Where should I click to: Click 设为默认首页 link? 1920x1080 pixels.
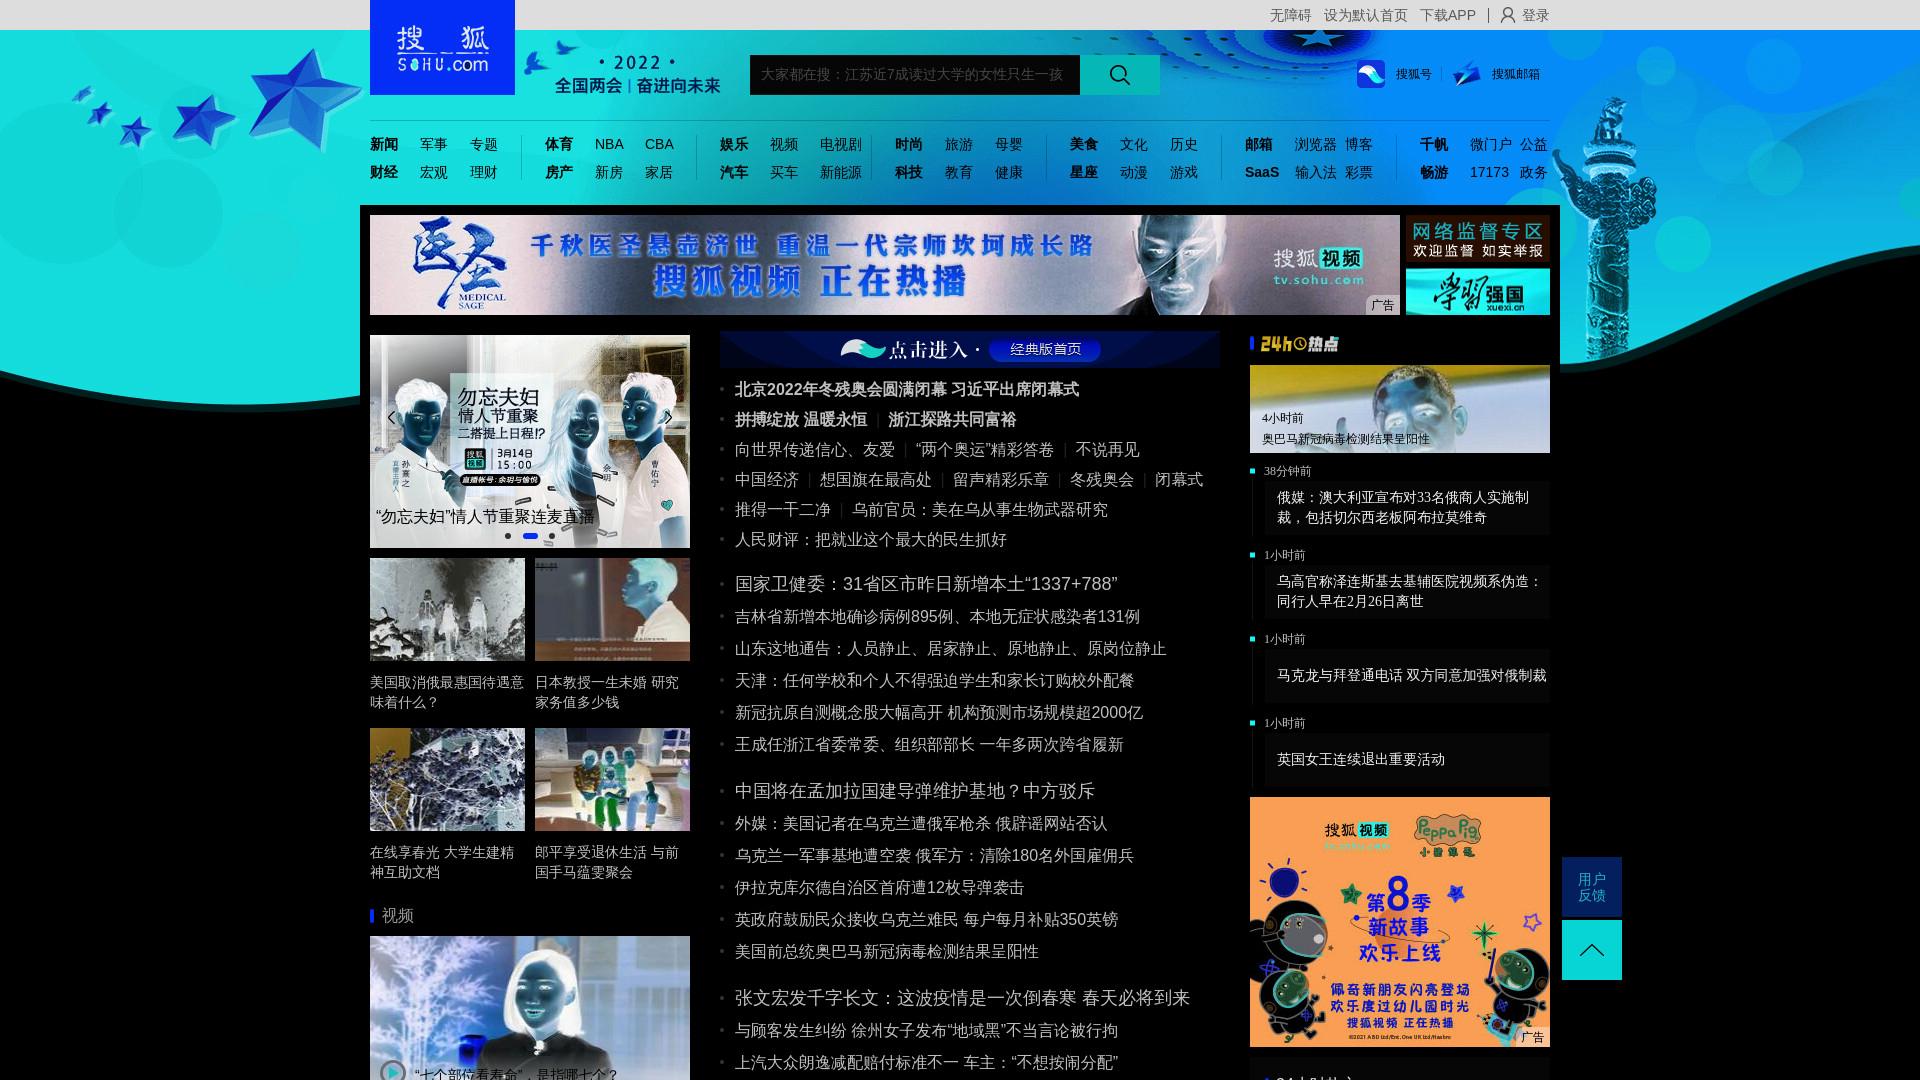pos(1365,15)
